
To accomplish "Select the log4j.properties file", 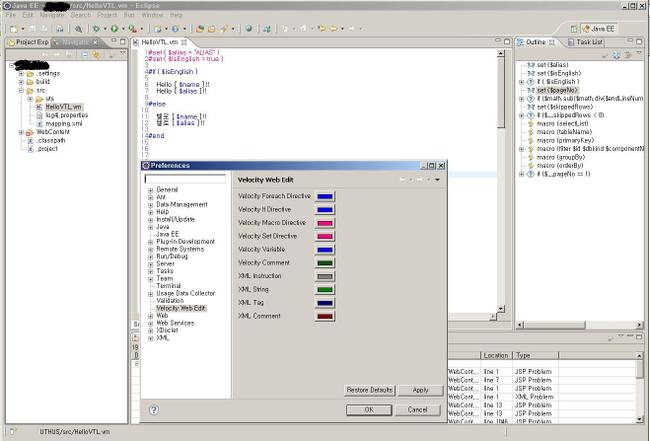I will (67, 115).
